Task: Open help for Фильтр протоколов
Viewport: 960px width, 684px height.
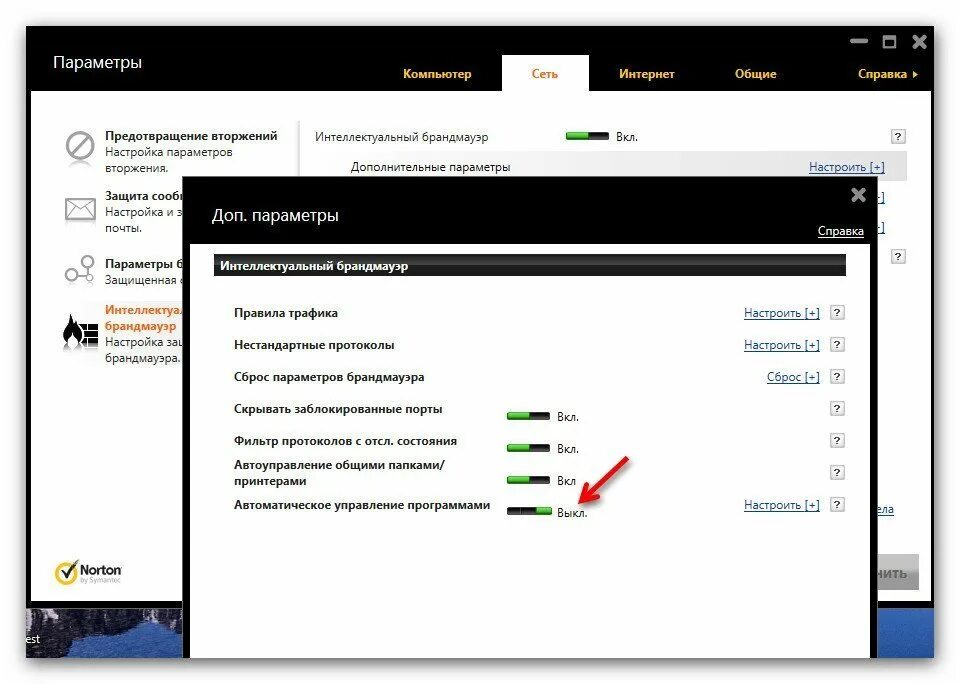Action: (x=837, y=440)
